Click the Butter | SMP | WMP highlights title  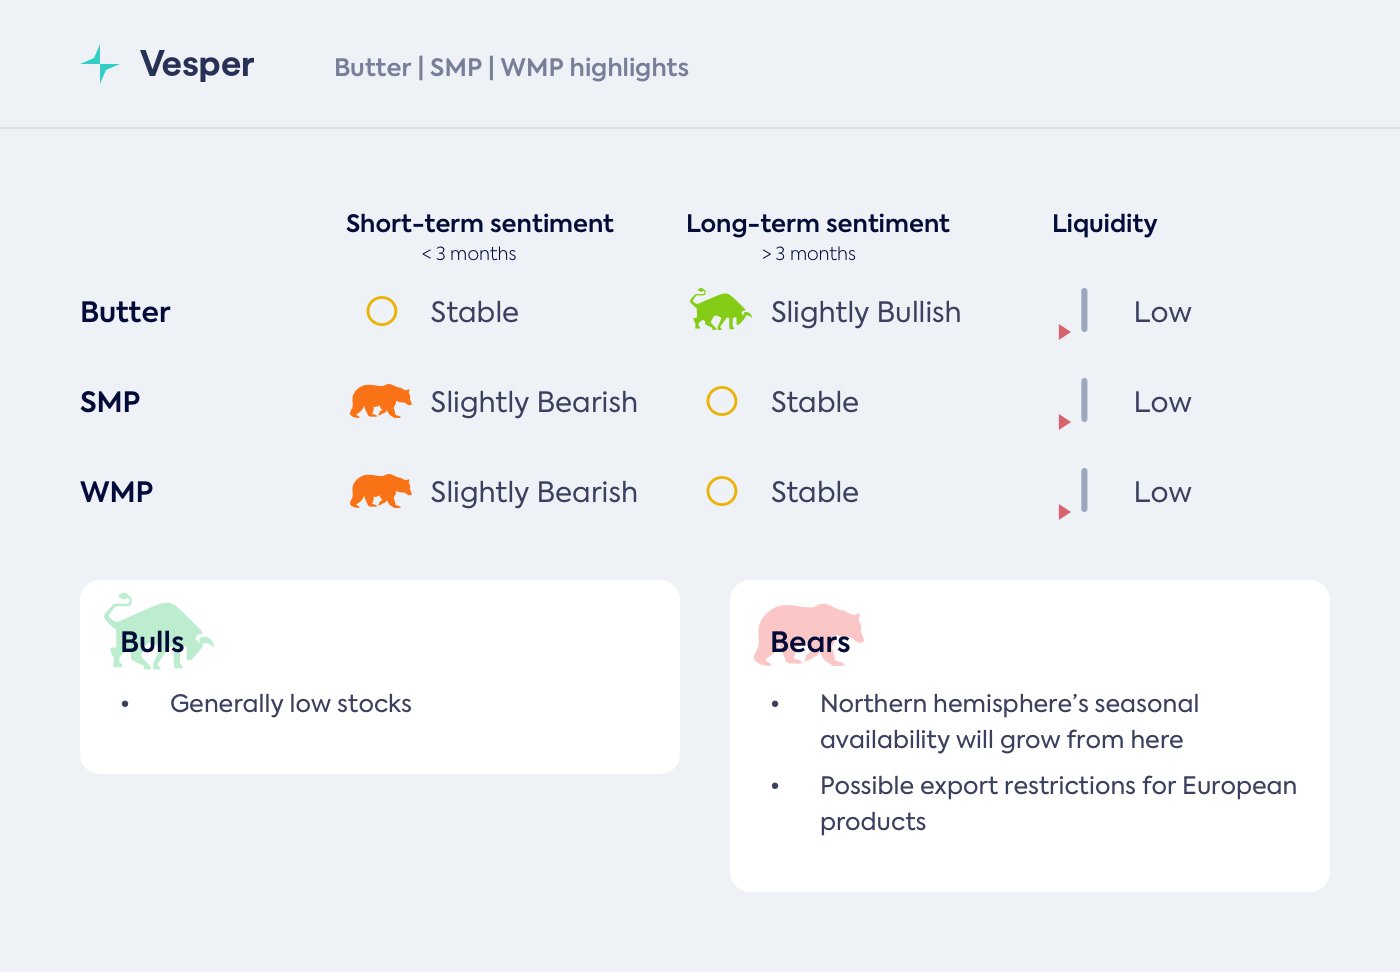(511, 68)
